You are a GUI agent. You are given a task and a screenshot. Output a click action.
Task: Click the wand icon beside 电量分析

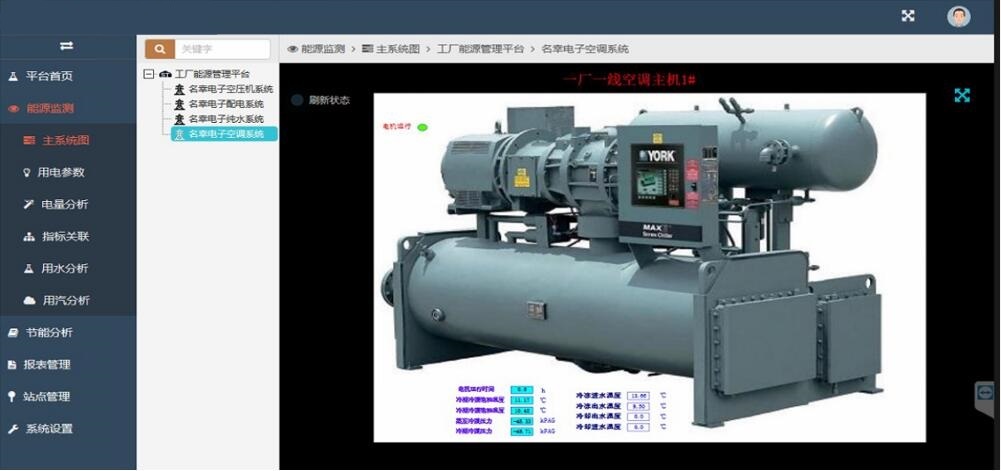click(x=28, y=204)
